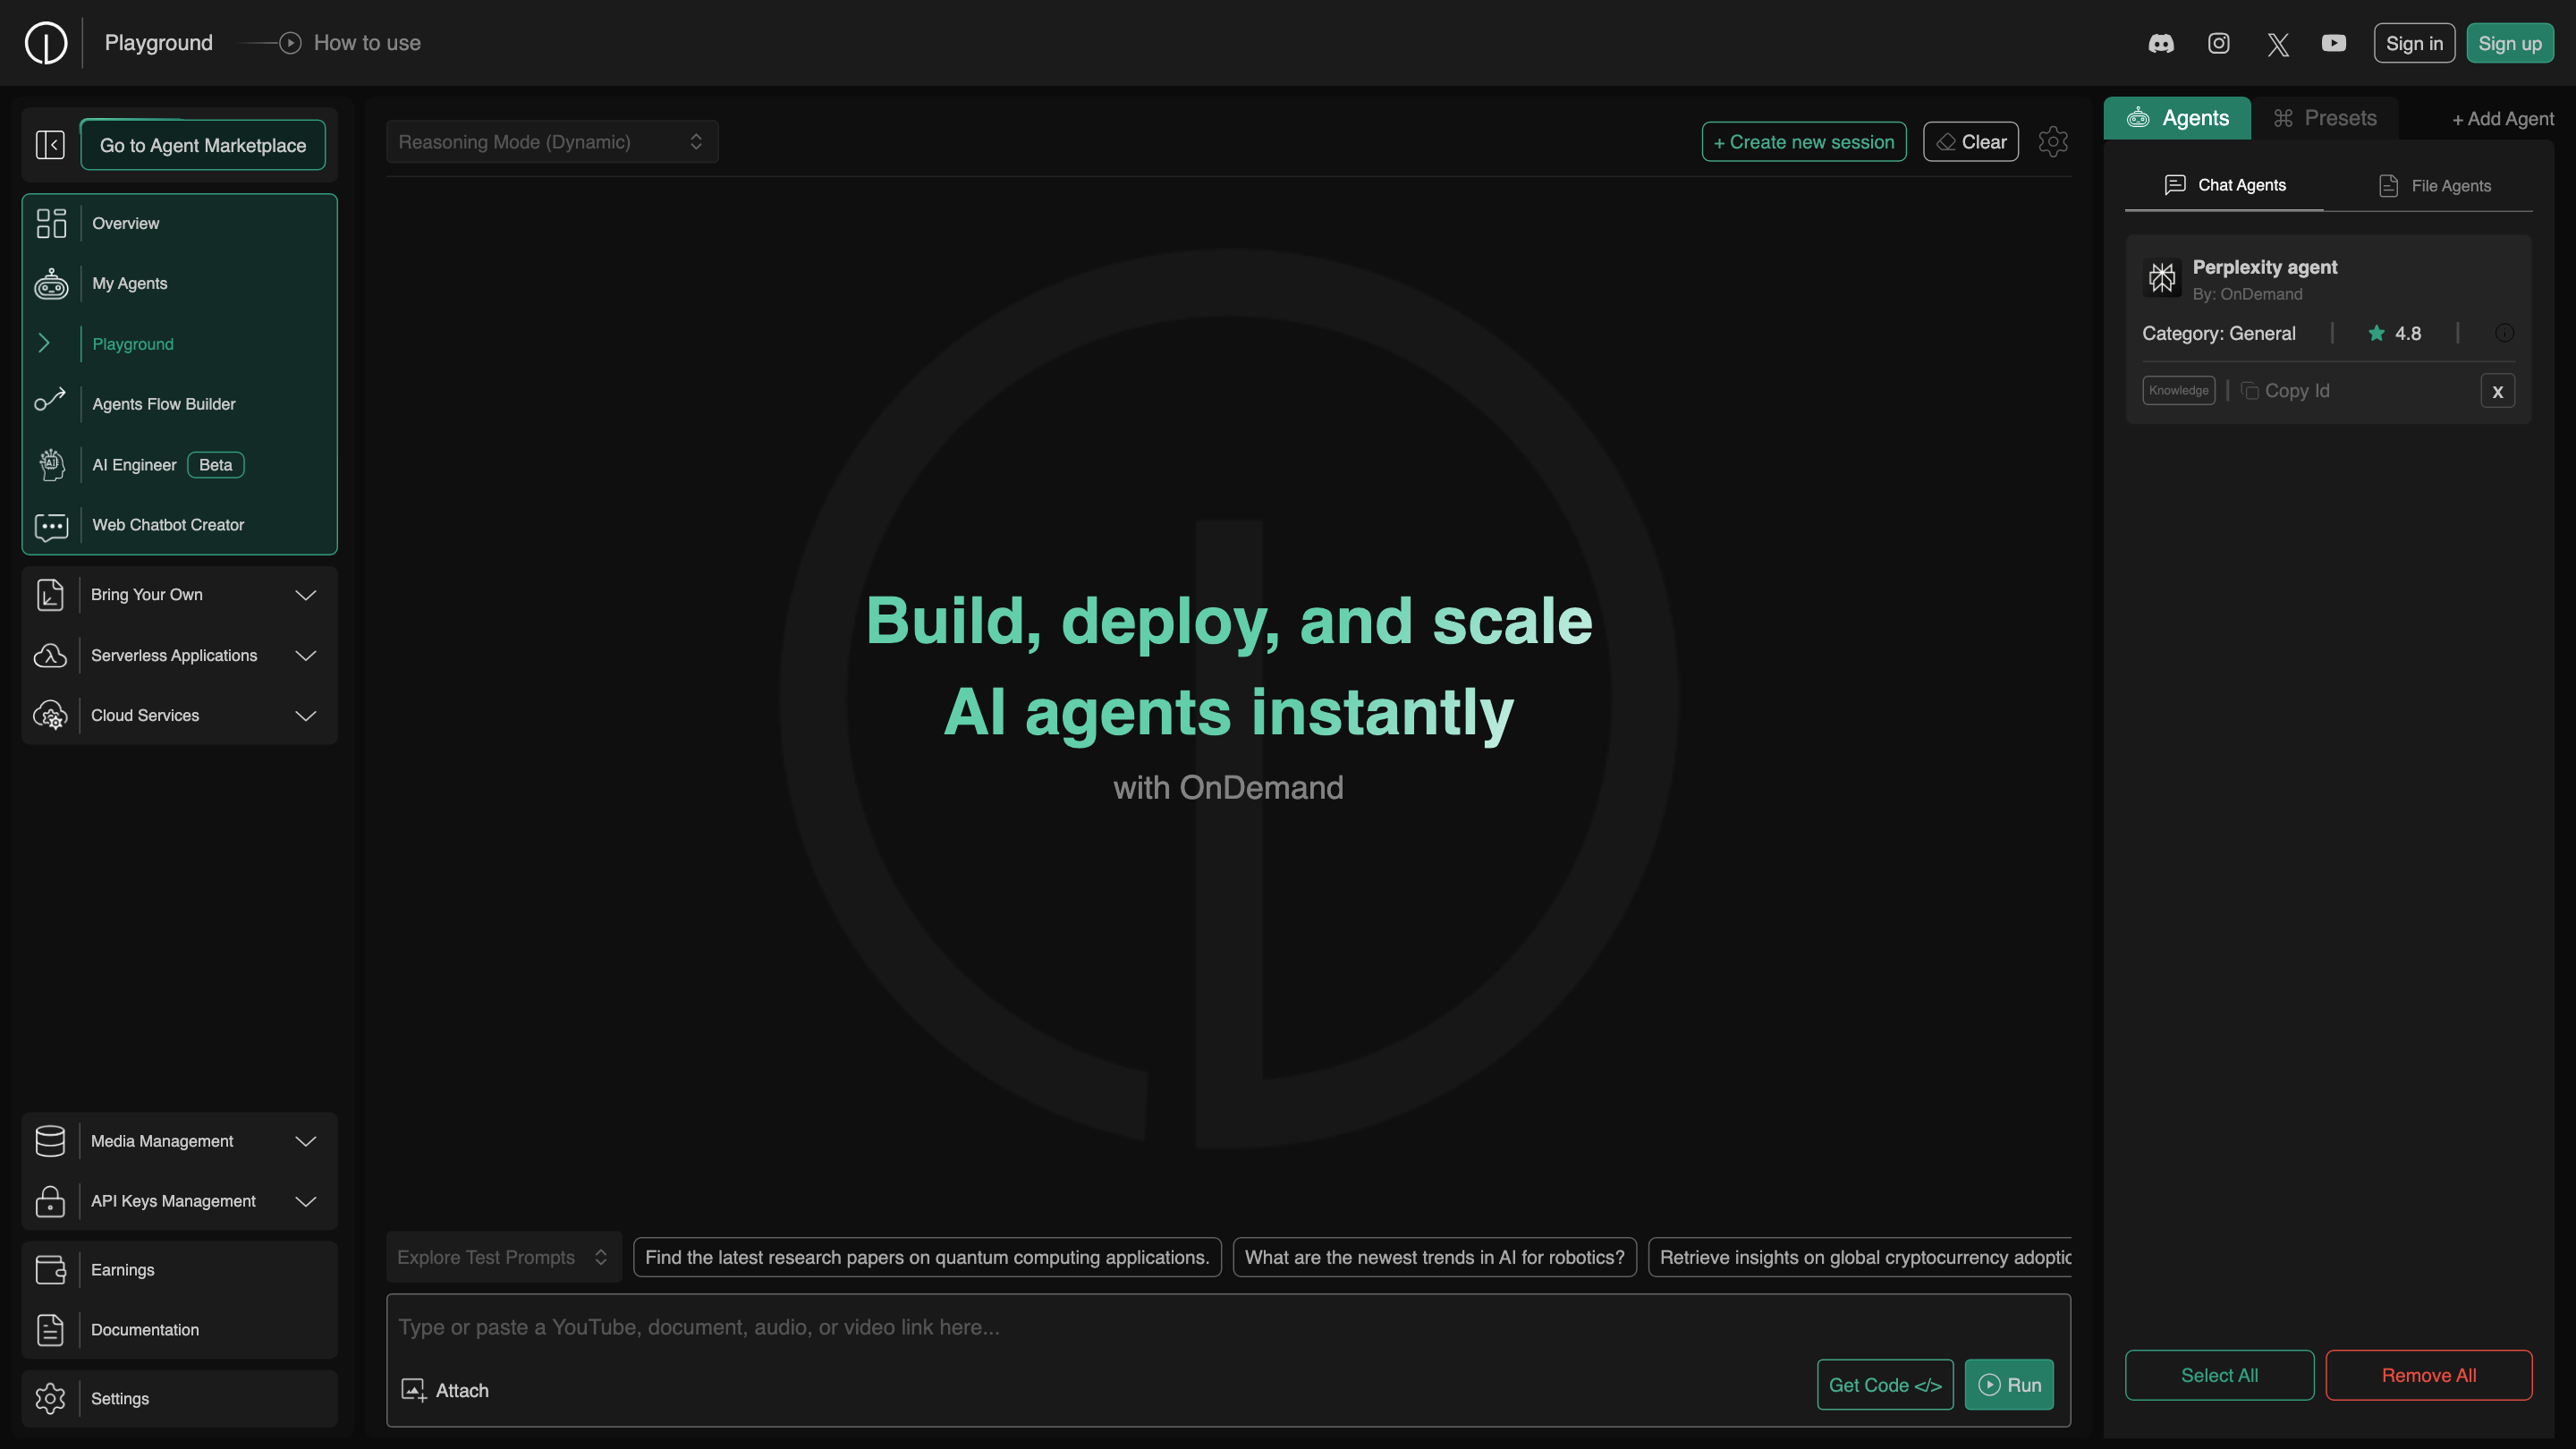Click the OnDemand logo icon
Viewport: 2576px width, 1449px height.
46,43
